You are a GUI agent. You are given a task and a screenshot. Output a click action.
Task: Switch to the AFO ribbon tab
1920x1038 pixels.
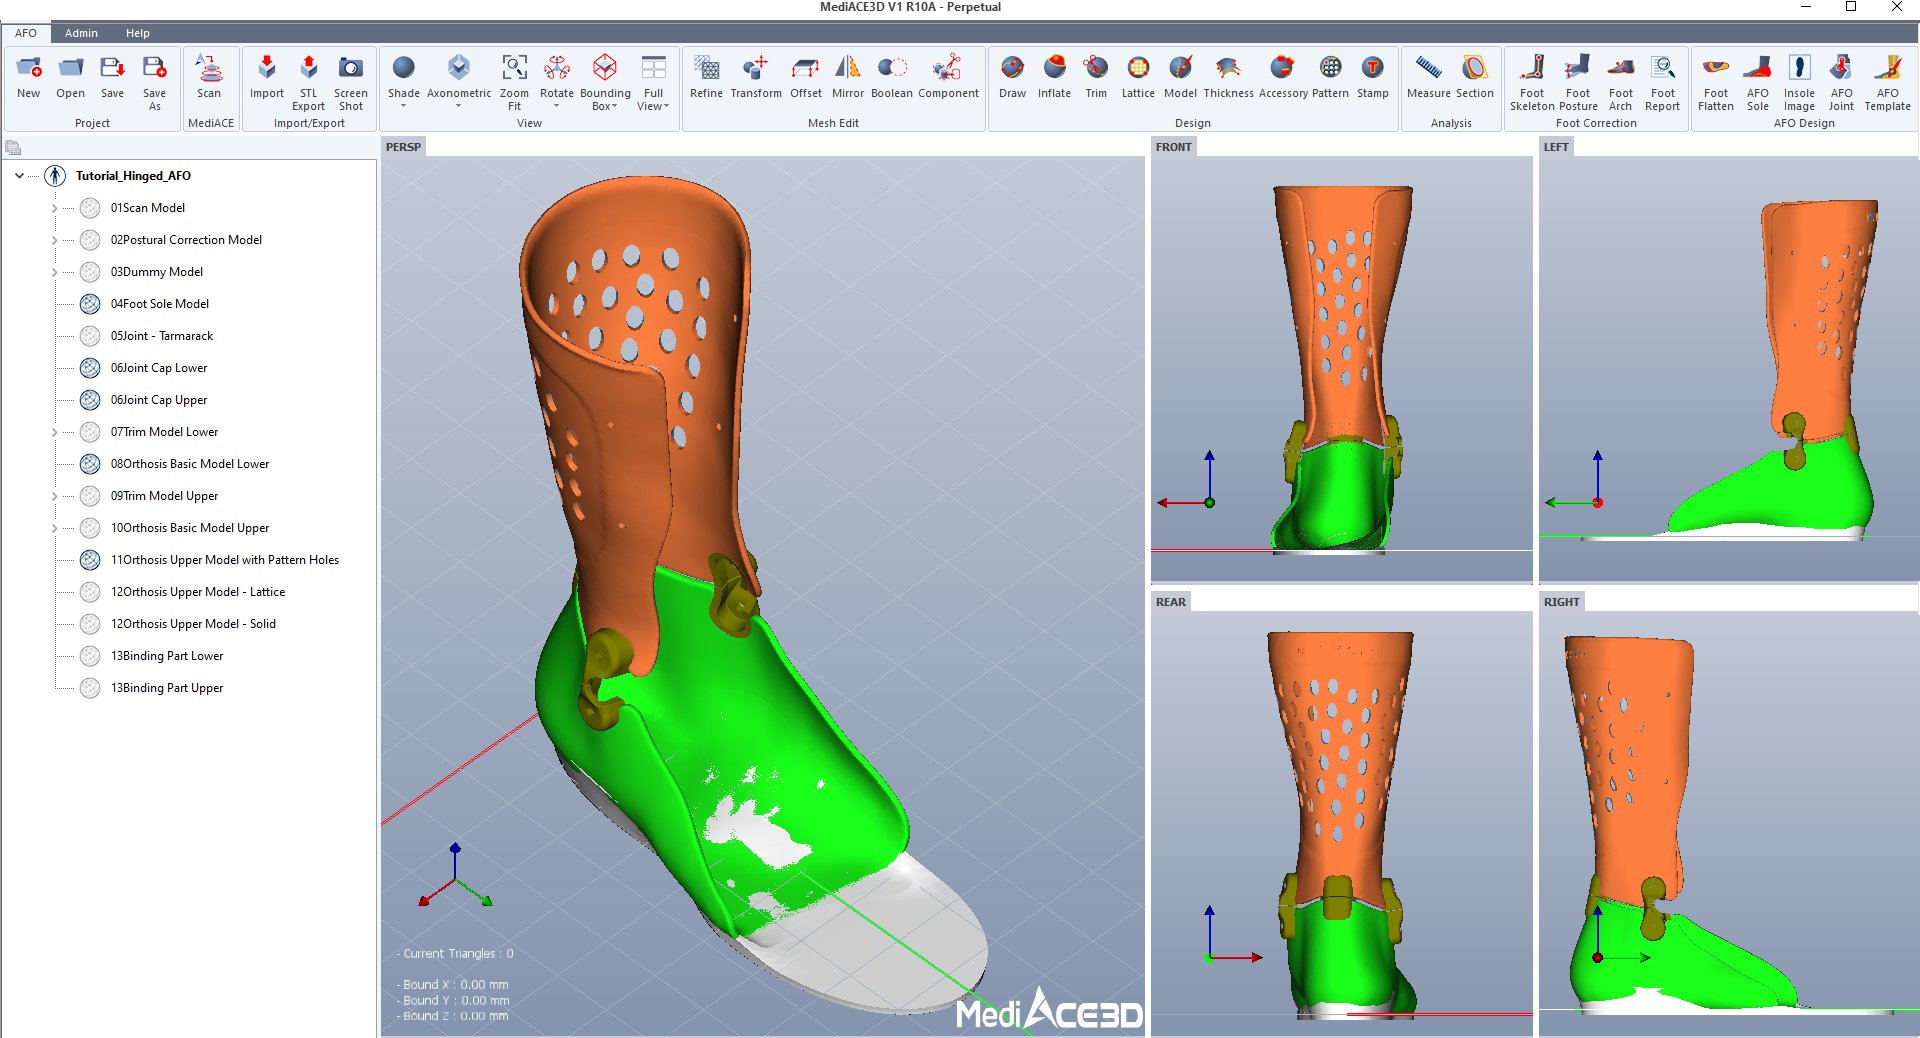(x=26, y=33)
